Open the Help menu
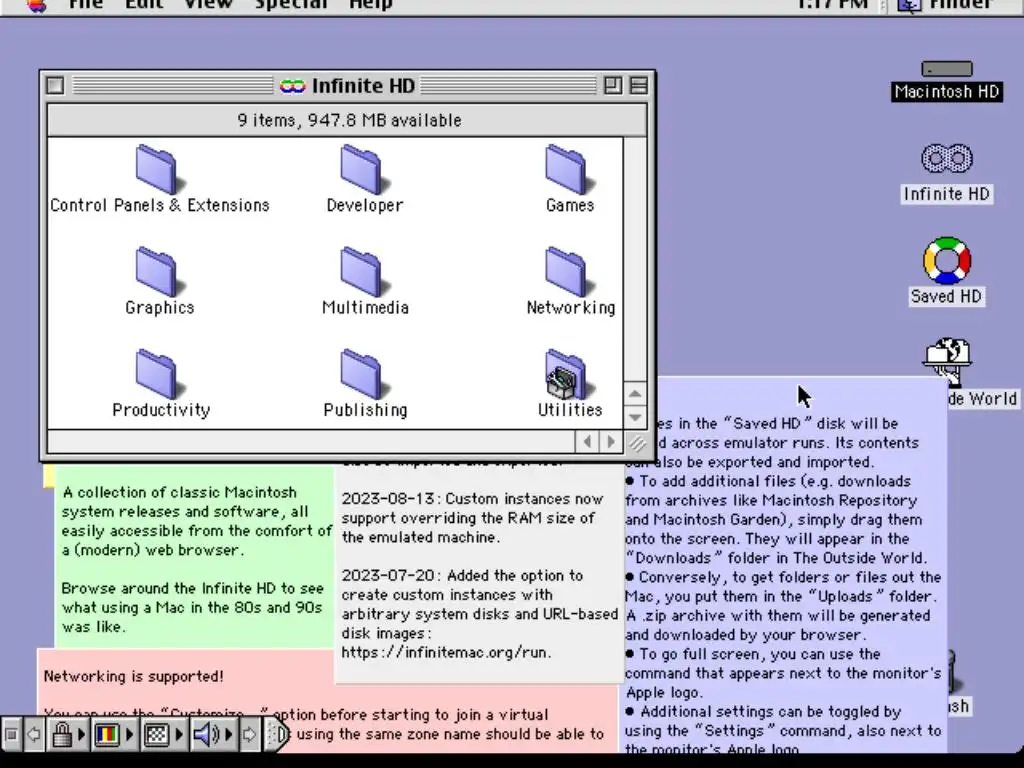 370,5
